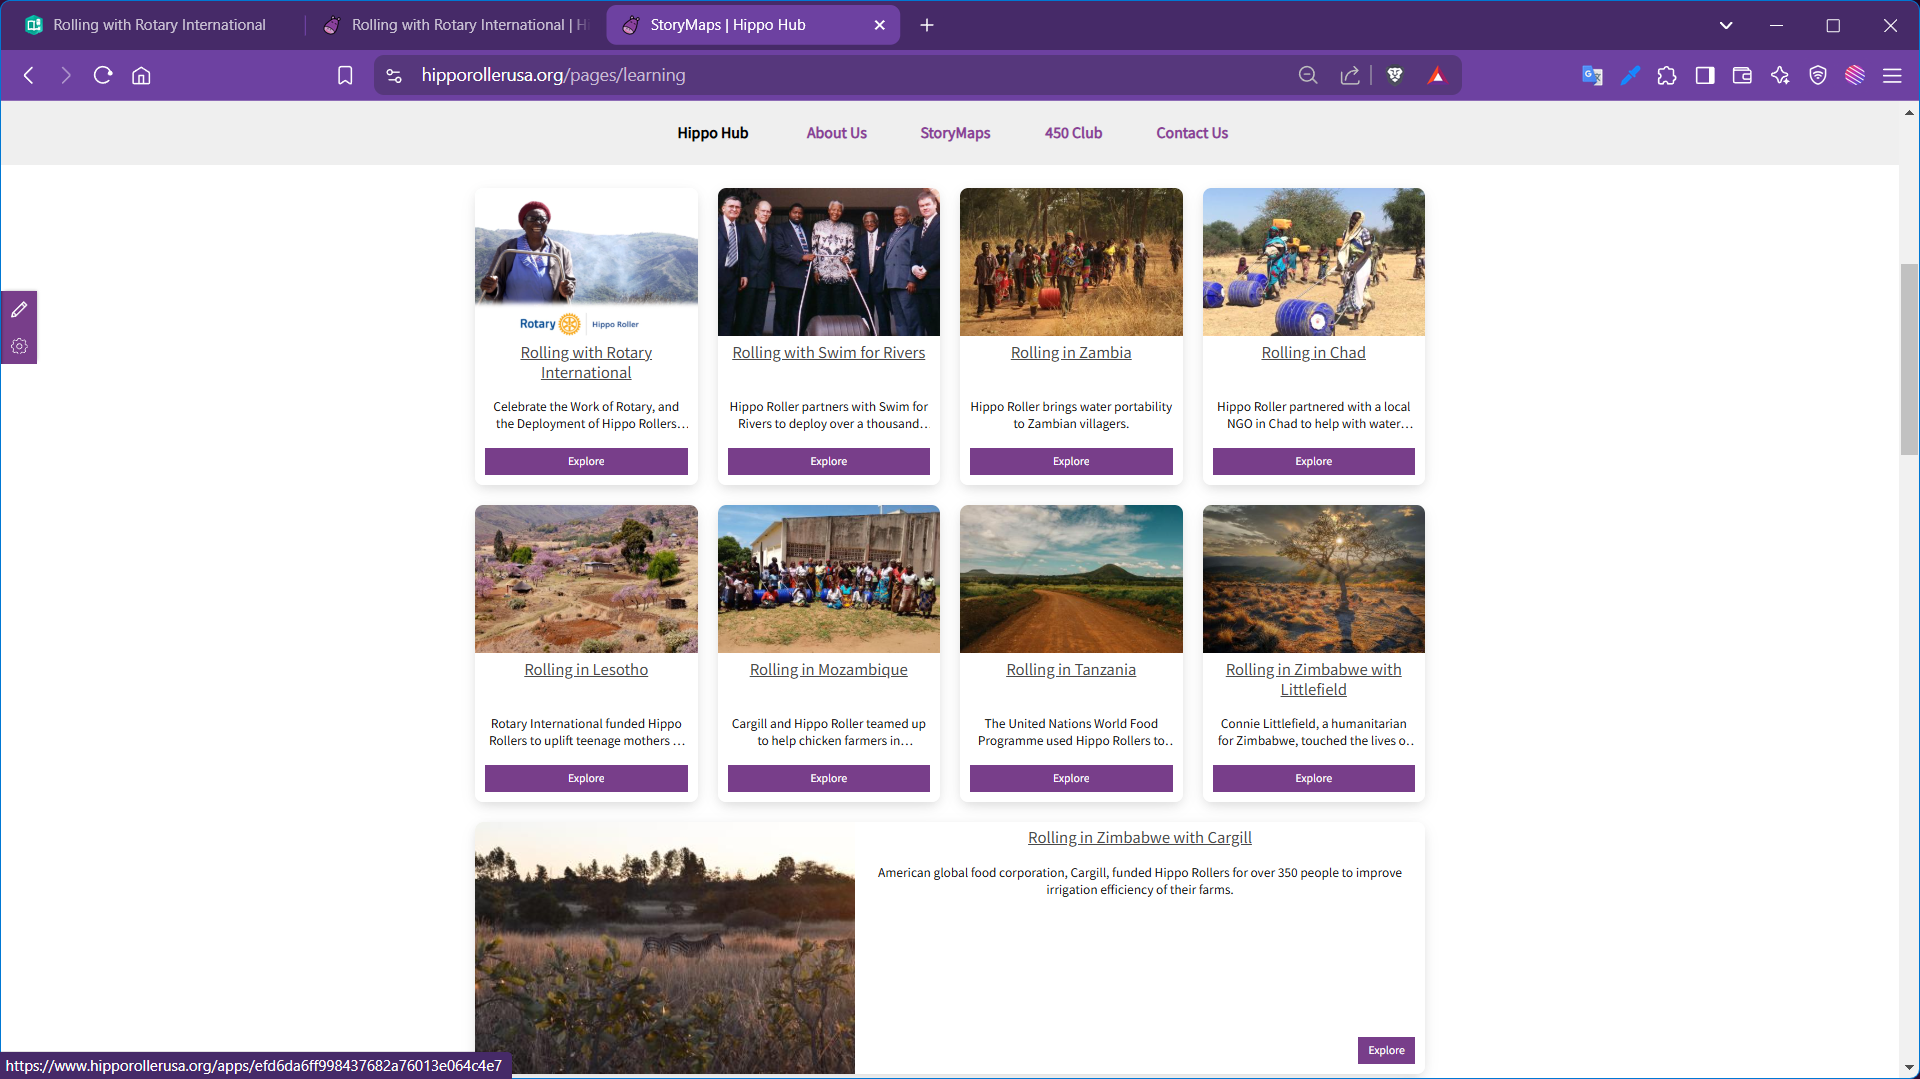Image resolution: width=1920 pixels, height=1079 pixels.
Task: View site information icon in address bar
Action: point(394,75)
